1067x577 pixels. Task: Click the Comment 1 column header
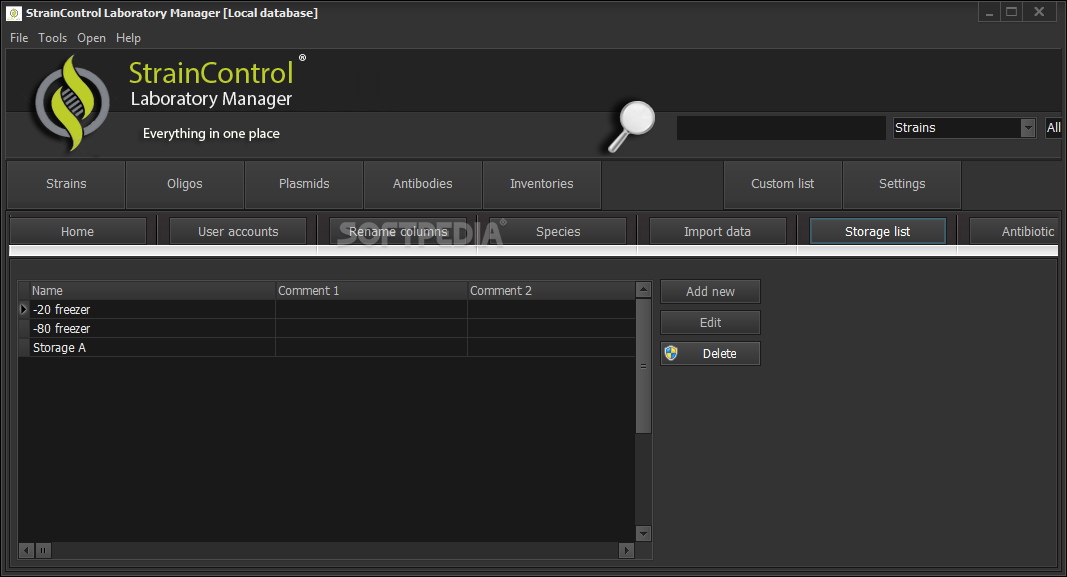[x=372, y=291]
